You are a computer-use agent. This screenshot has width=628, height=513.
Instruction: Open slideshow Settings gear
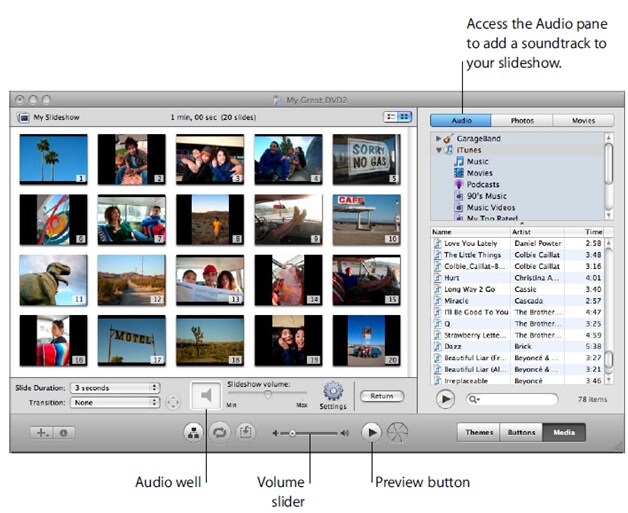[333, 391]
